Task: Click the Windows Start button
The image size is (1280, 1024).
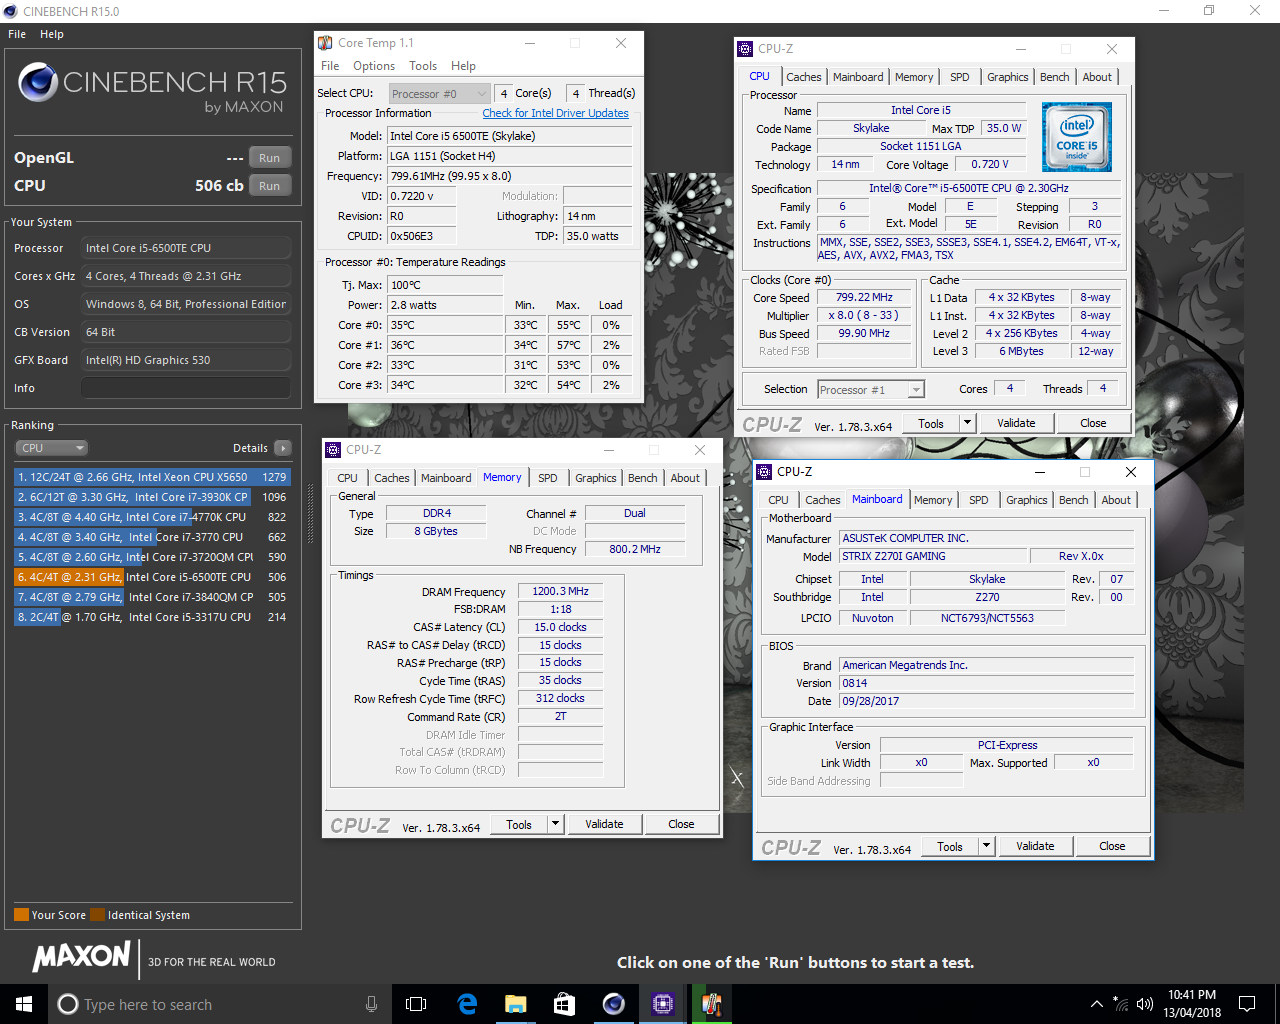Action: click(24, 1004)
